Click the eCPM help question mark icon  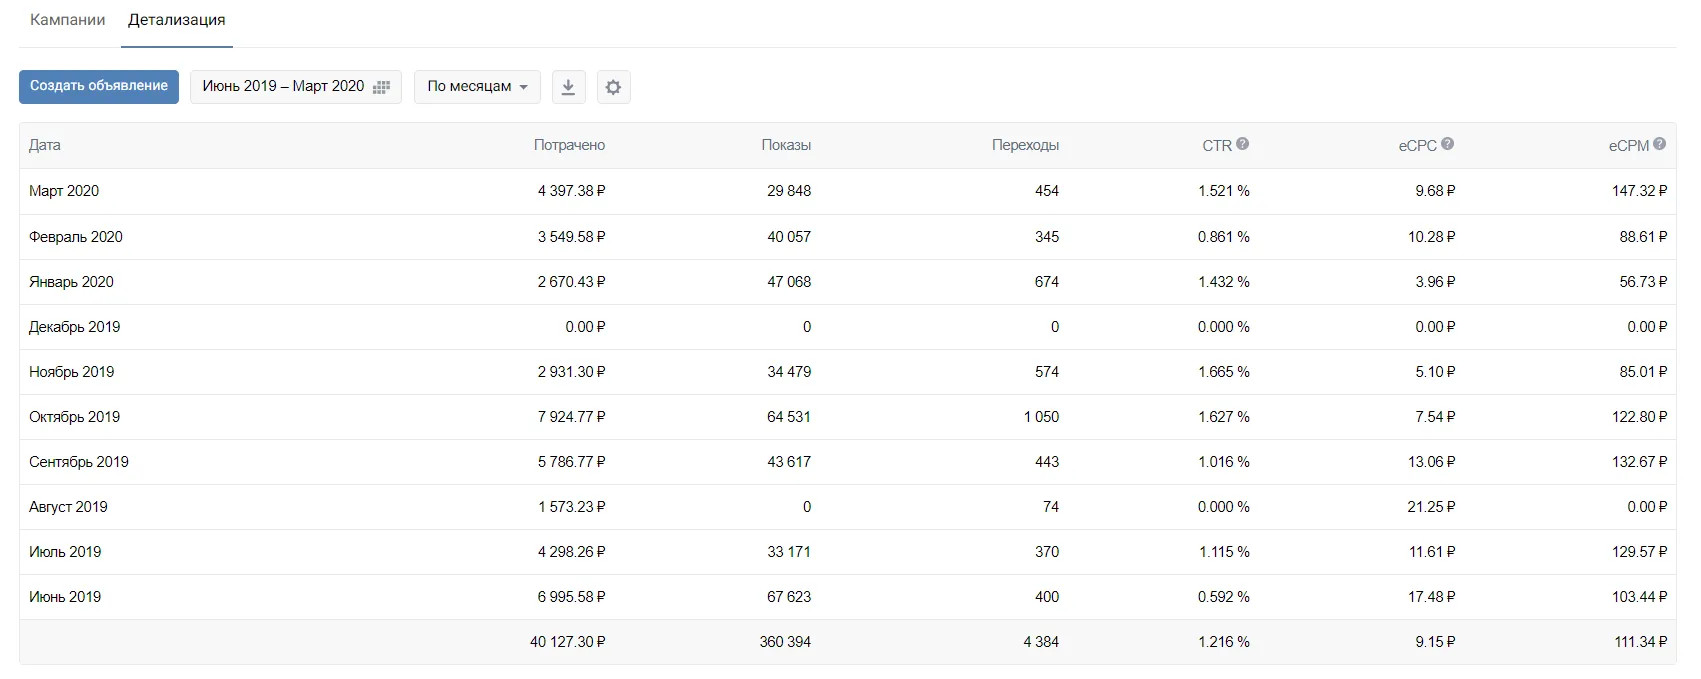pos(1660,144)
